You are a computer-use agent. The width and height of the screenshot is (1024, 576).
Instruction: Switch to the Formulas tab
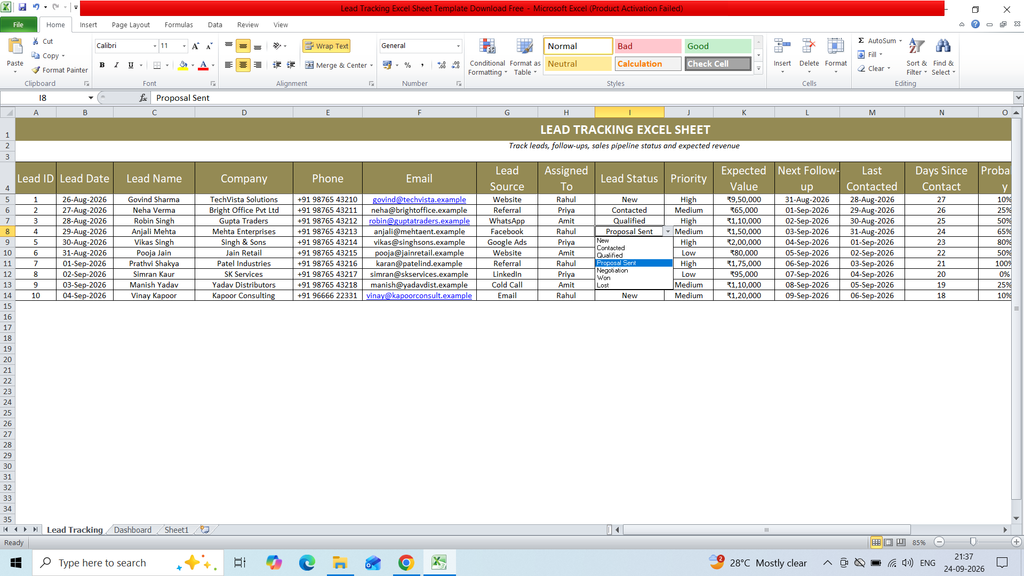[x=178, y=25]
